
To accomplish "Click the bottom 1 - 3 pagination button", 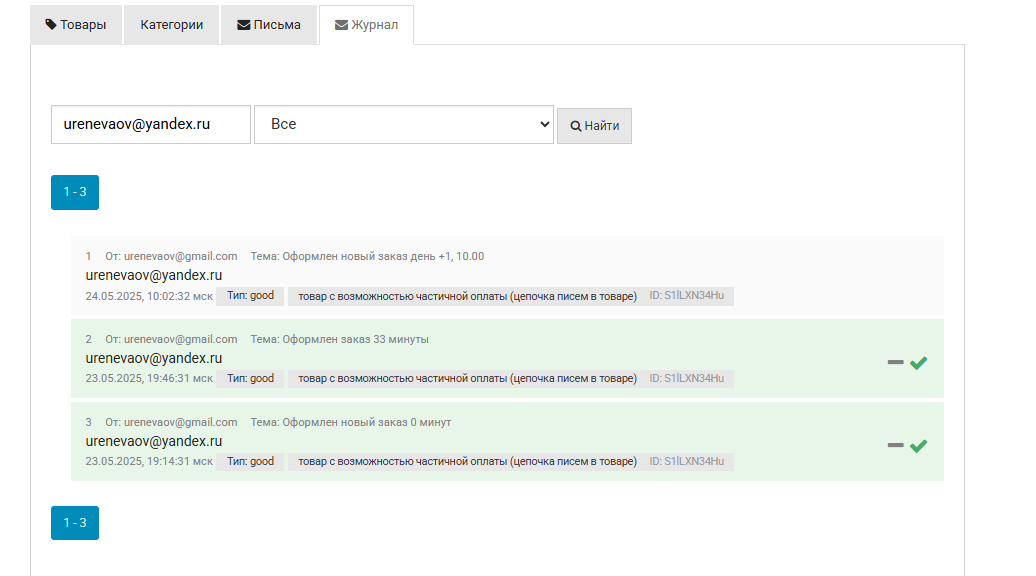I will [x=75, y=523].
